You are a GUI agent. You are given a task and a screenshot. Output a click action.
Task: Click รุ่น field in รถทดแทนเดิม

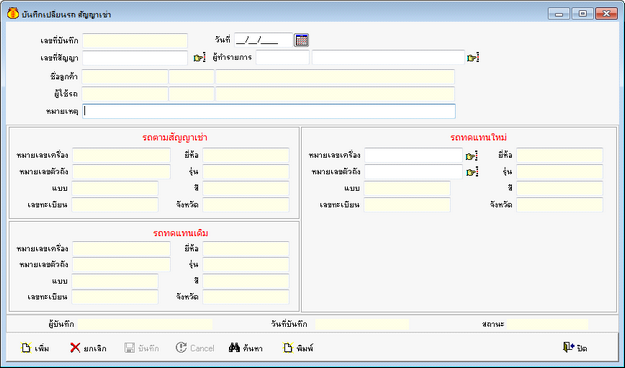tap(246, 265)
